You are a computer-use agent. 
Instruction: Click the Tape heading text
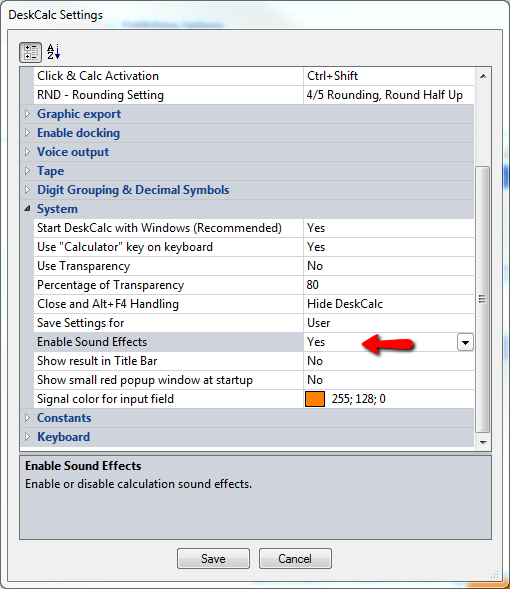coord(50,171)
